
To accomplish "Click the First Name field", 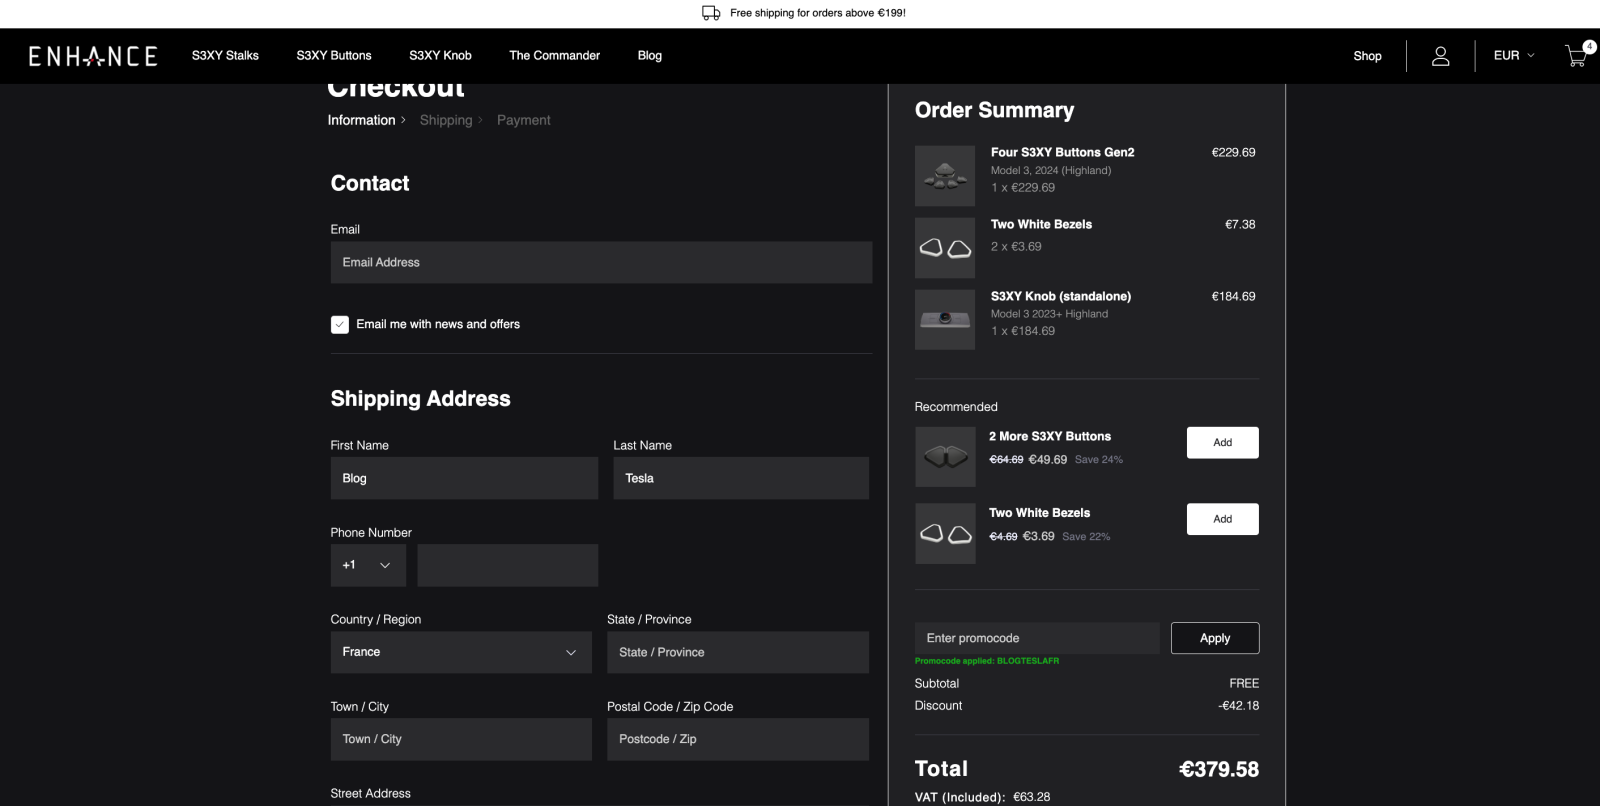I will click(464, 478).
